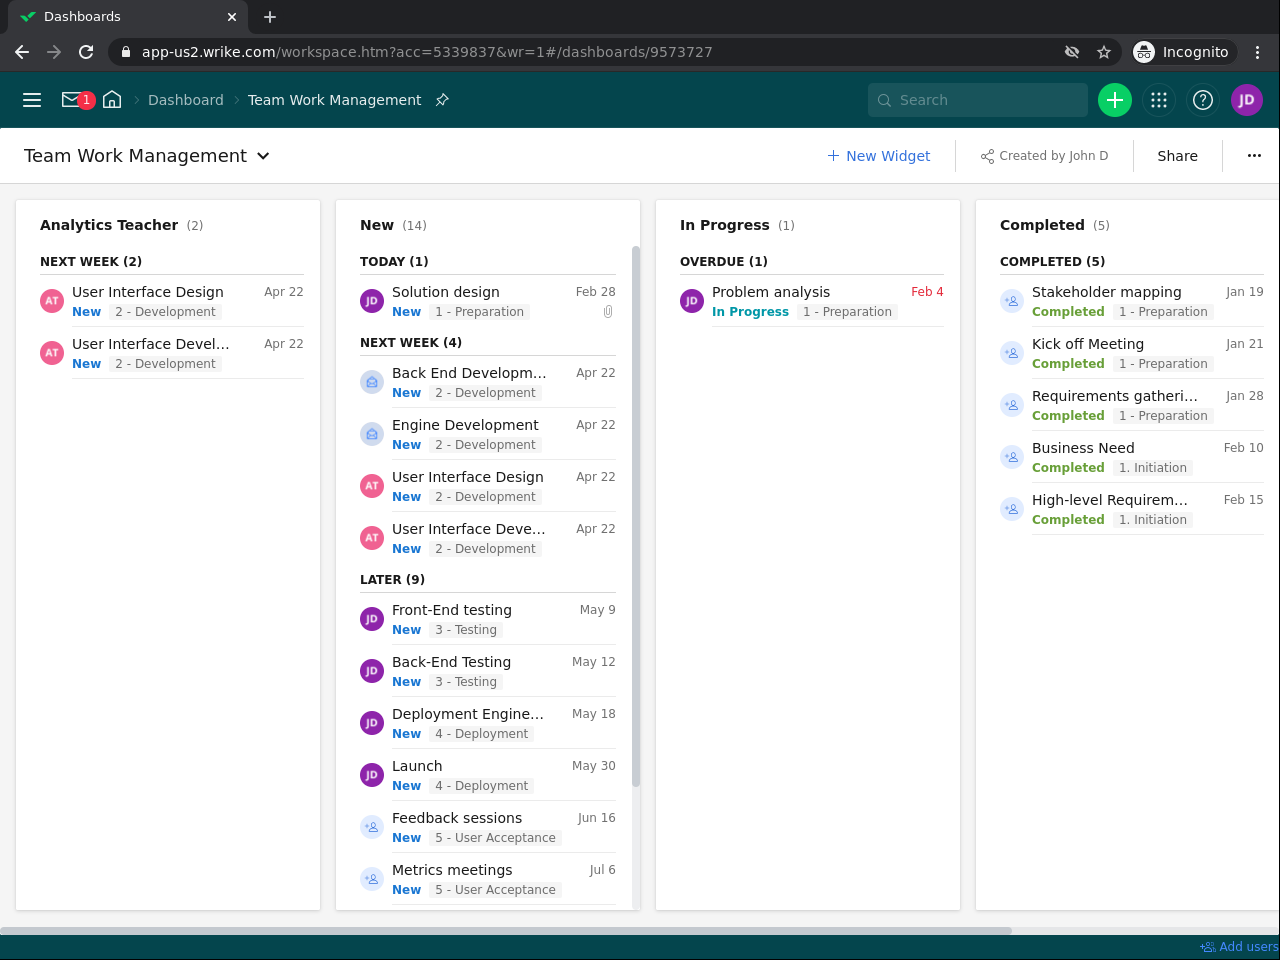1280x960 pixels.
Task: Open the Solution design task
Action: tap(446, 292)
